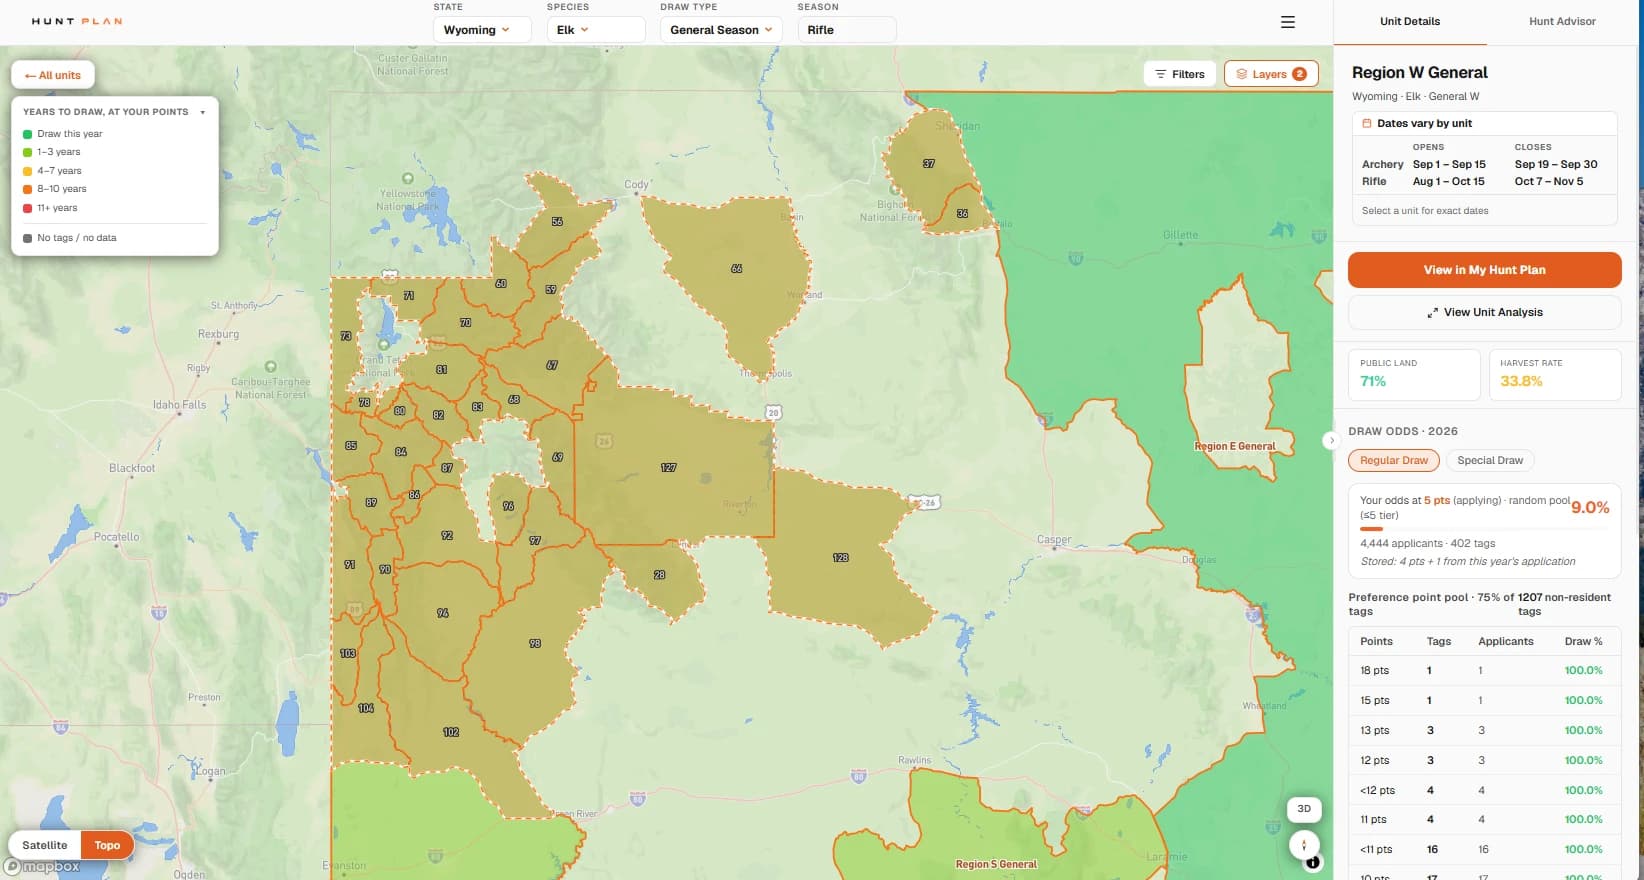The image size is (1644, 880).
Task: Select hunt unit 69 on the map
Action: tap(557, 456)
